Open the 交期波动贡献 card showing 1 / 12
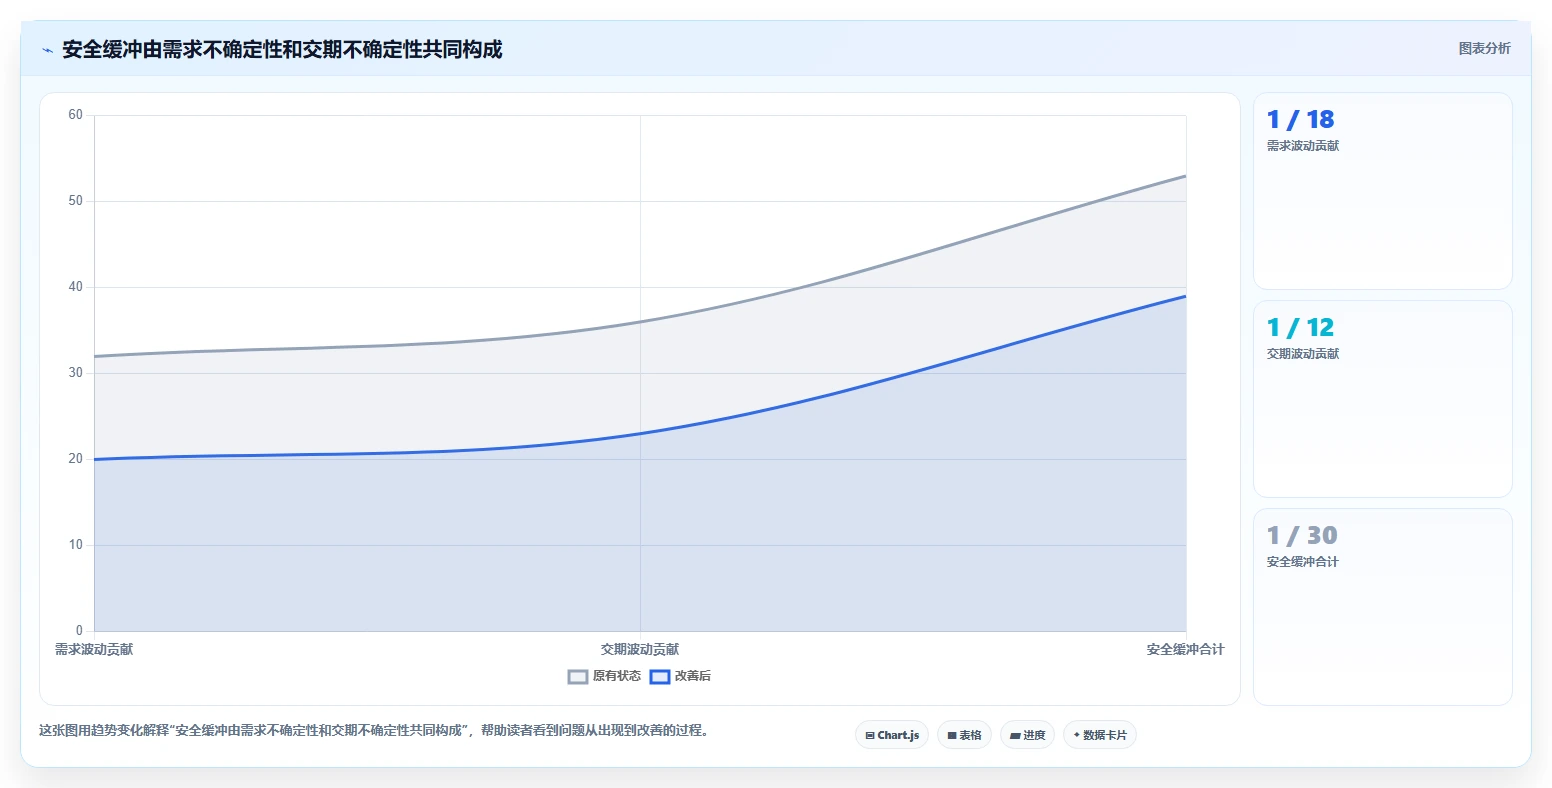Image resolution: width=1552 pixels, height=788 pixels. (1382, 399)
